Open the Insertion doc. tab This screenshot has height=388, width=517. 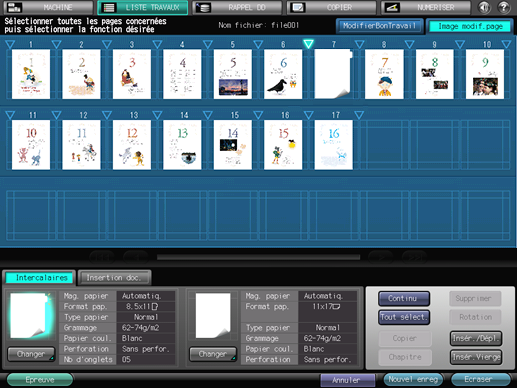click(x=114, y=278)
